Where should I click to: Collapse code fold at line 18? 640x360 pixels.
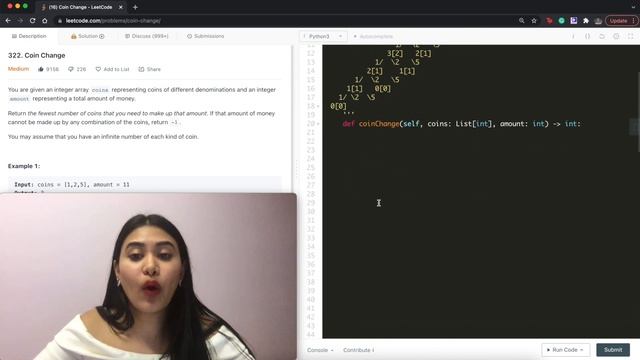(x=318, y=106)
